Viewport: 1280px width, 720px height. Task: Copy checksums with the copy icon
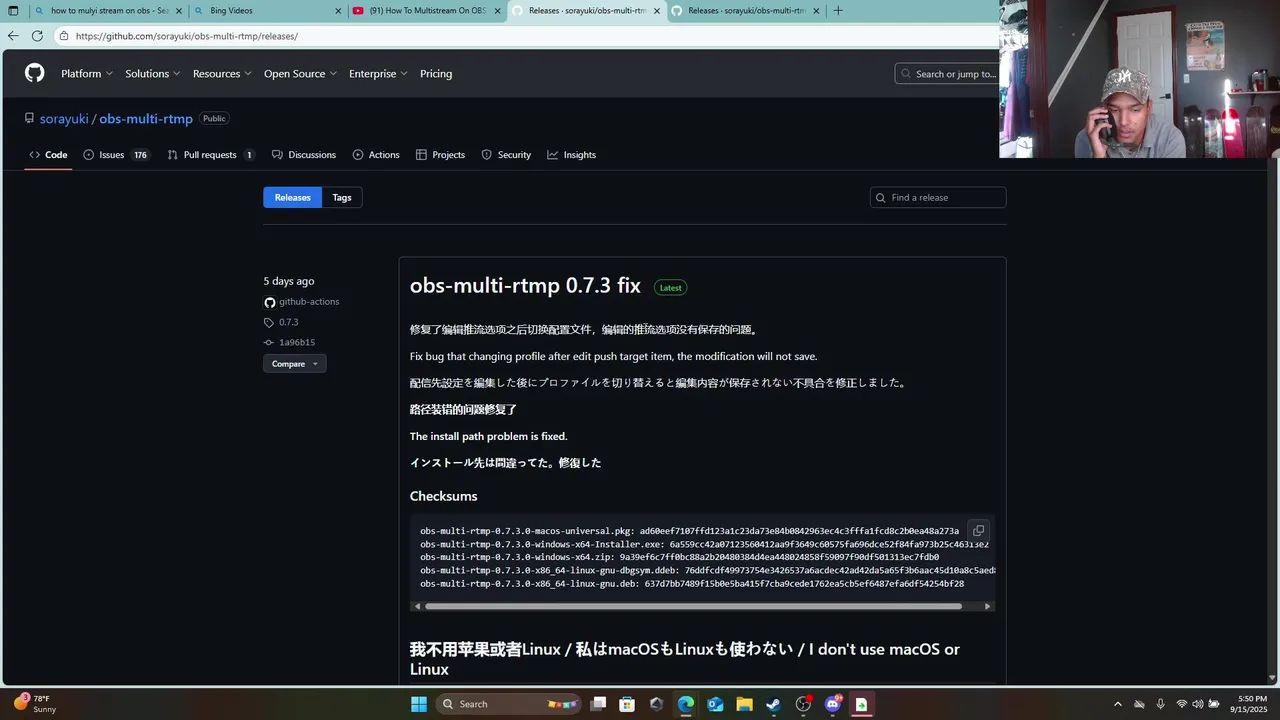tap(978, 531)
